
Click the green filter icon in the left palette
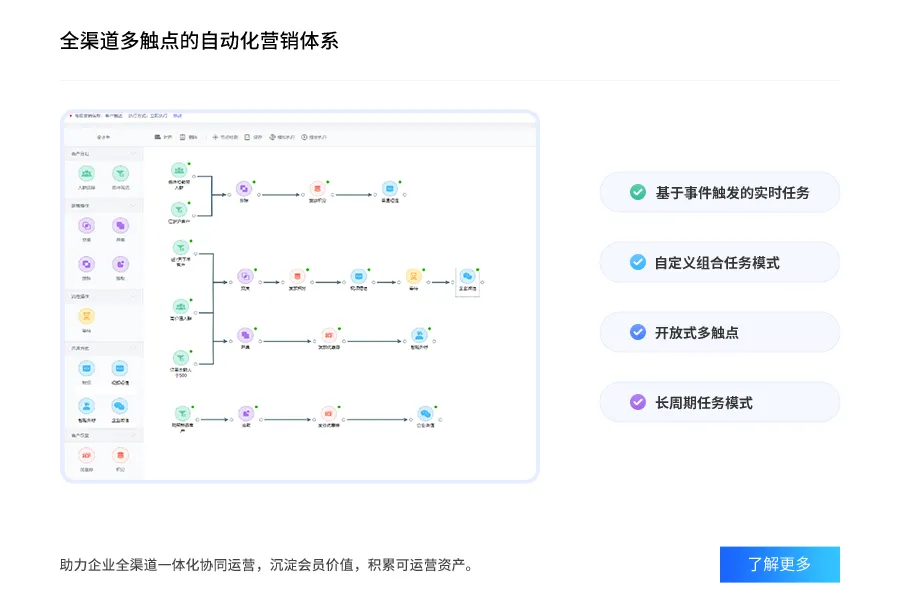121,173
